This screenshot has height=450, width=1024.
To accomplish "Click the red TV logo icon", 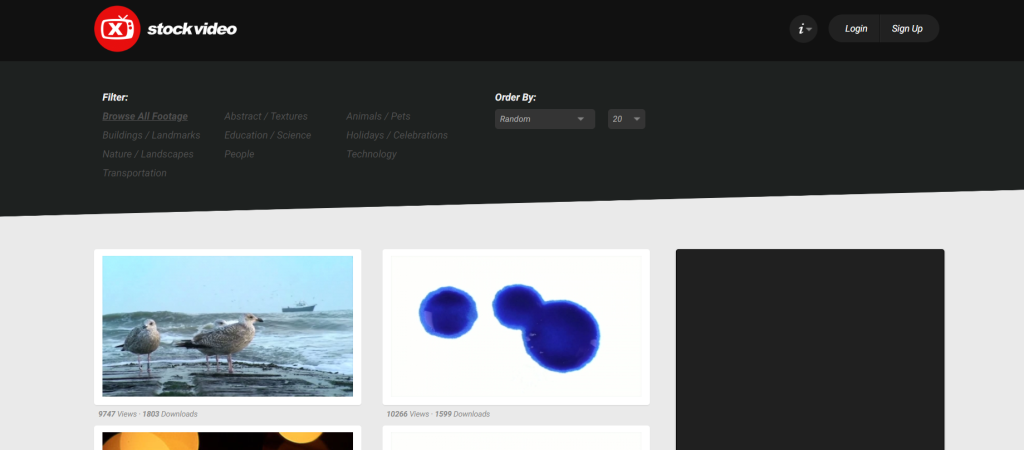I will point(117,29).
